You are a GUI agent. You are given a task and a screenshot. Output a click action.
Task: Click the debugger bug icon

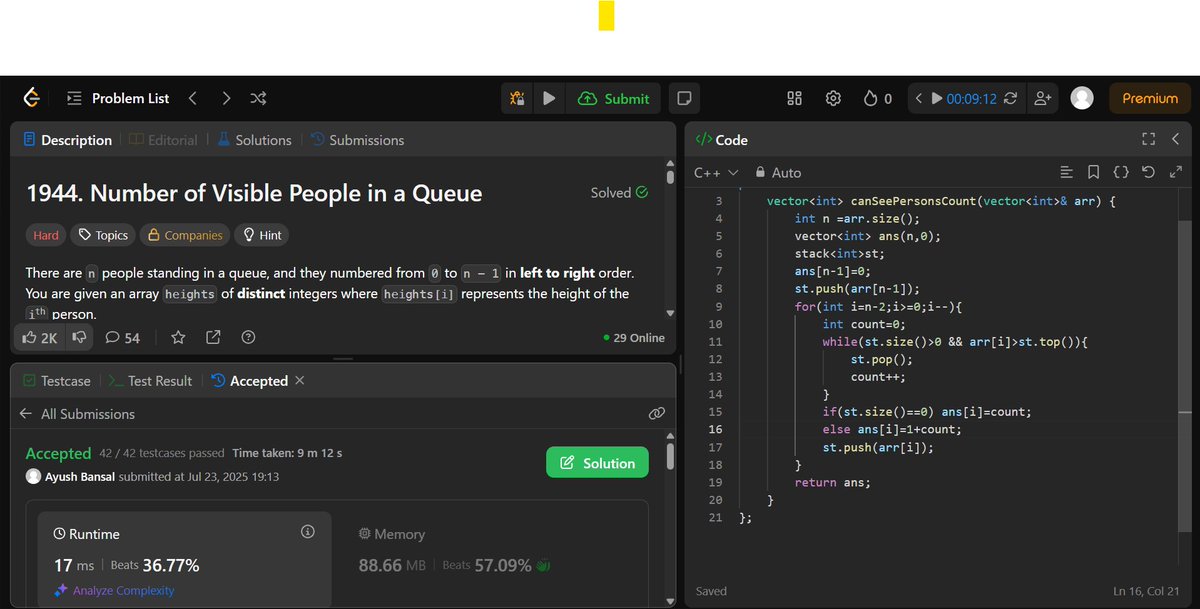(517, 98)
